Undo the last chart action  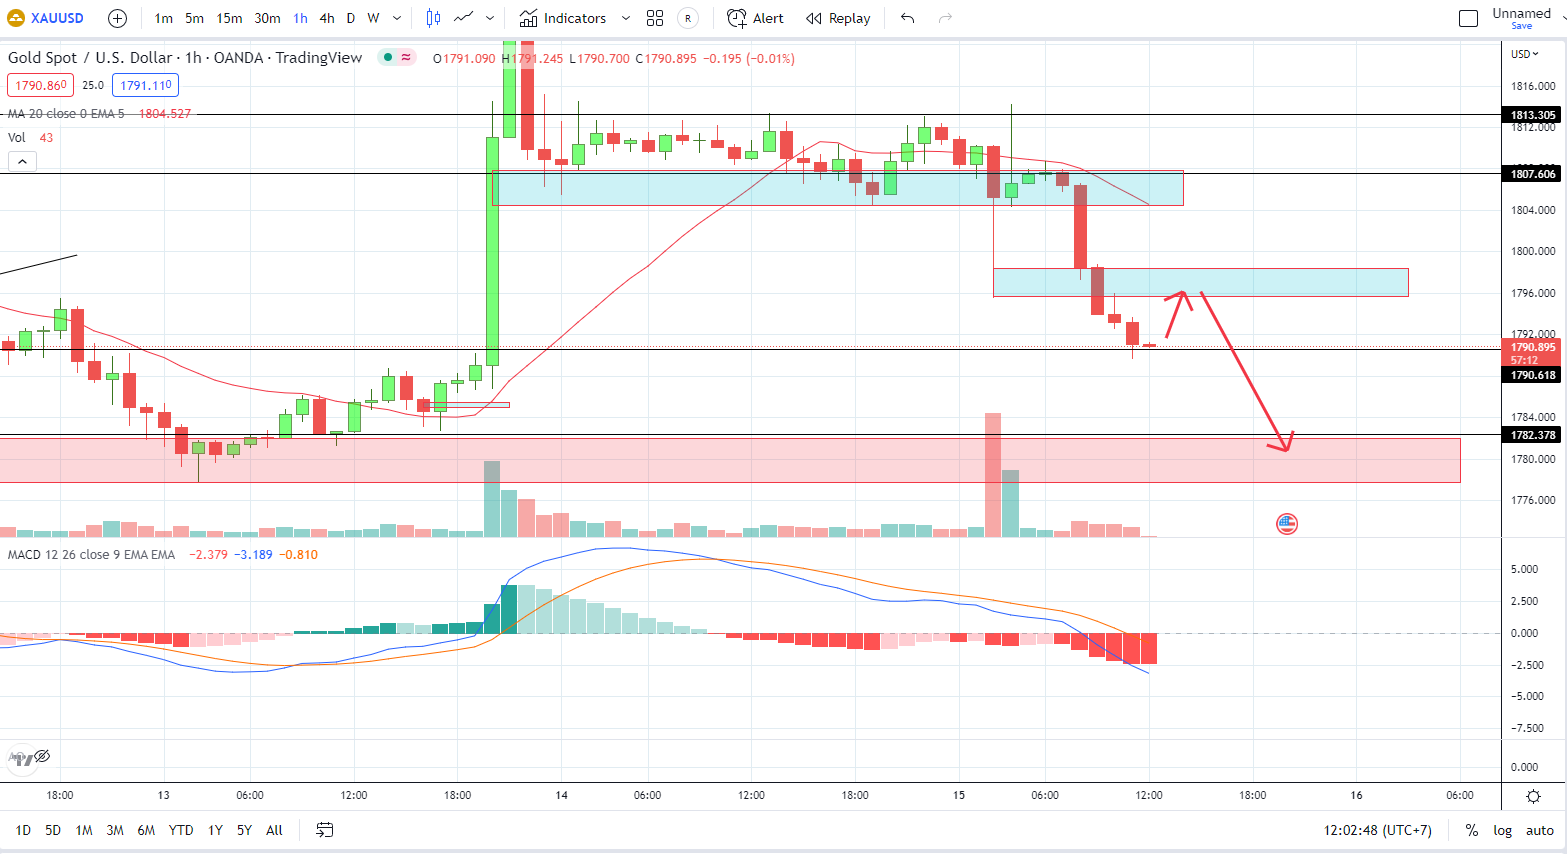(907, 18)
